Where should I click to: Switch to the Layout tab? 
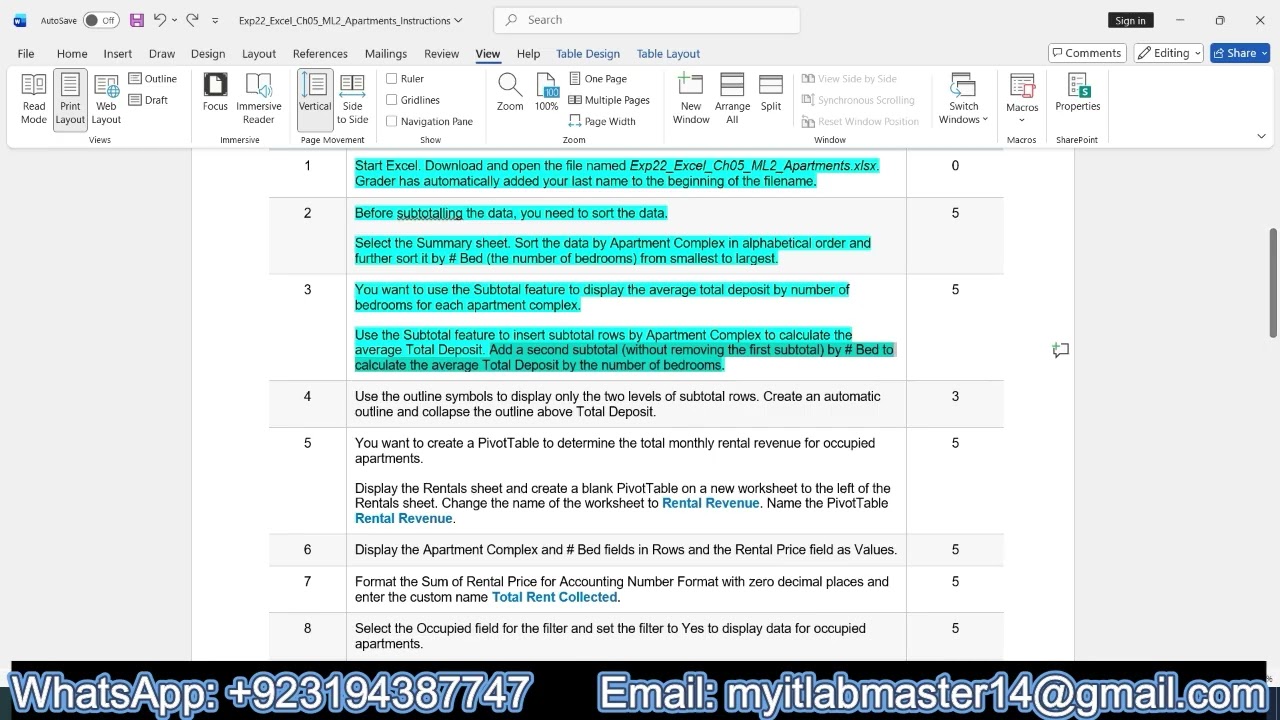(259, 54)
